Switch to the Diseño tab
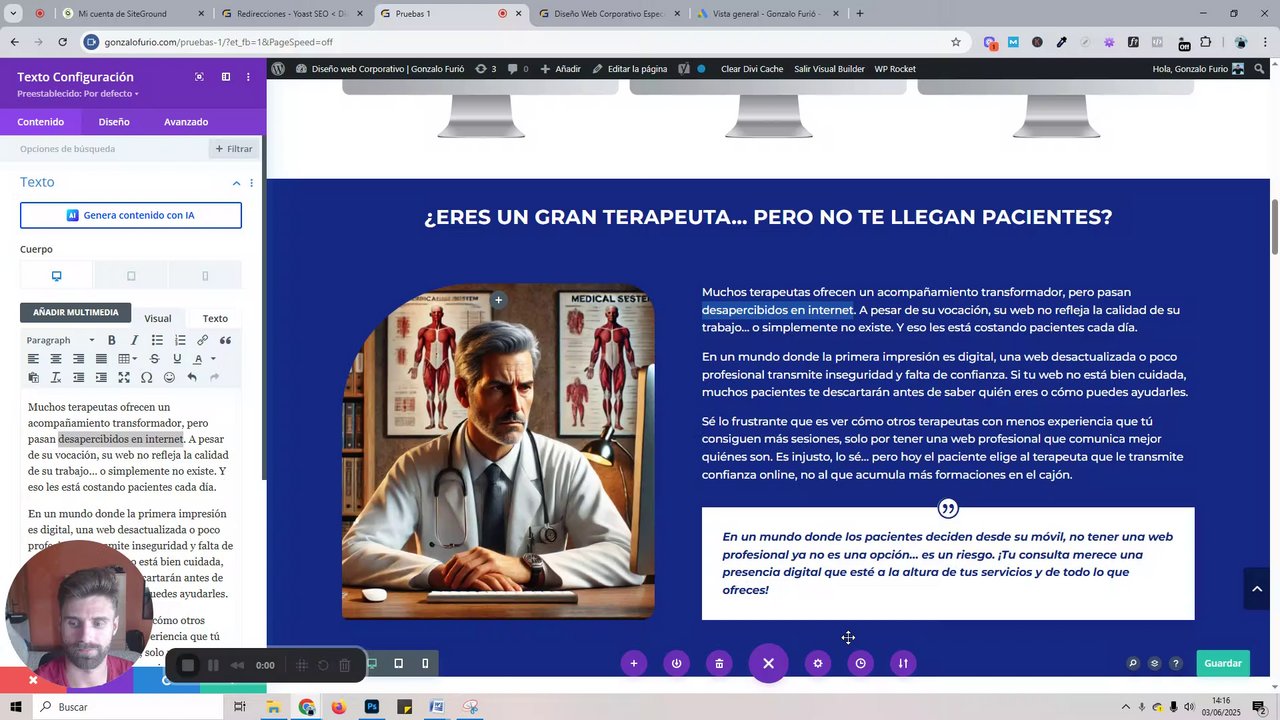1280x720 pixels. point(114,122)
